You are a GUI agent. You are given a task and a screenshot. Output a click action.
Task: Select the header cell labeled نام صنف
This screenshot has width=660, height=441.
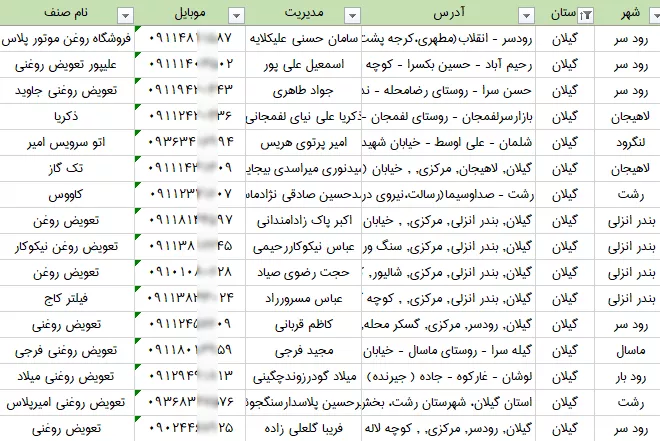click(67, 13)
